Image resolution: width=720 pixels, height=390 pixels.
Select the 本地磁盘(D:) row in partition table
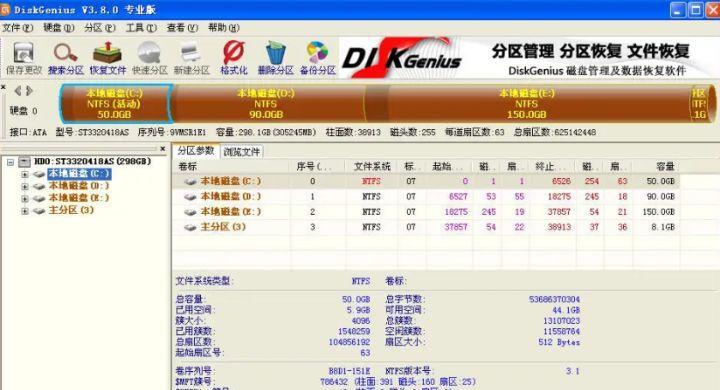426,197
